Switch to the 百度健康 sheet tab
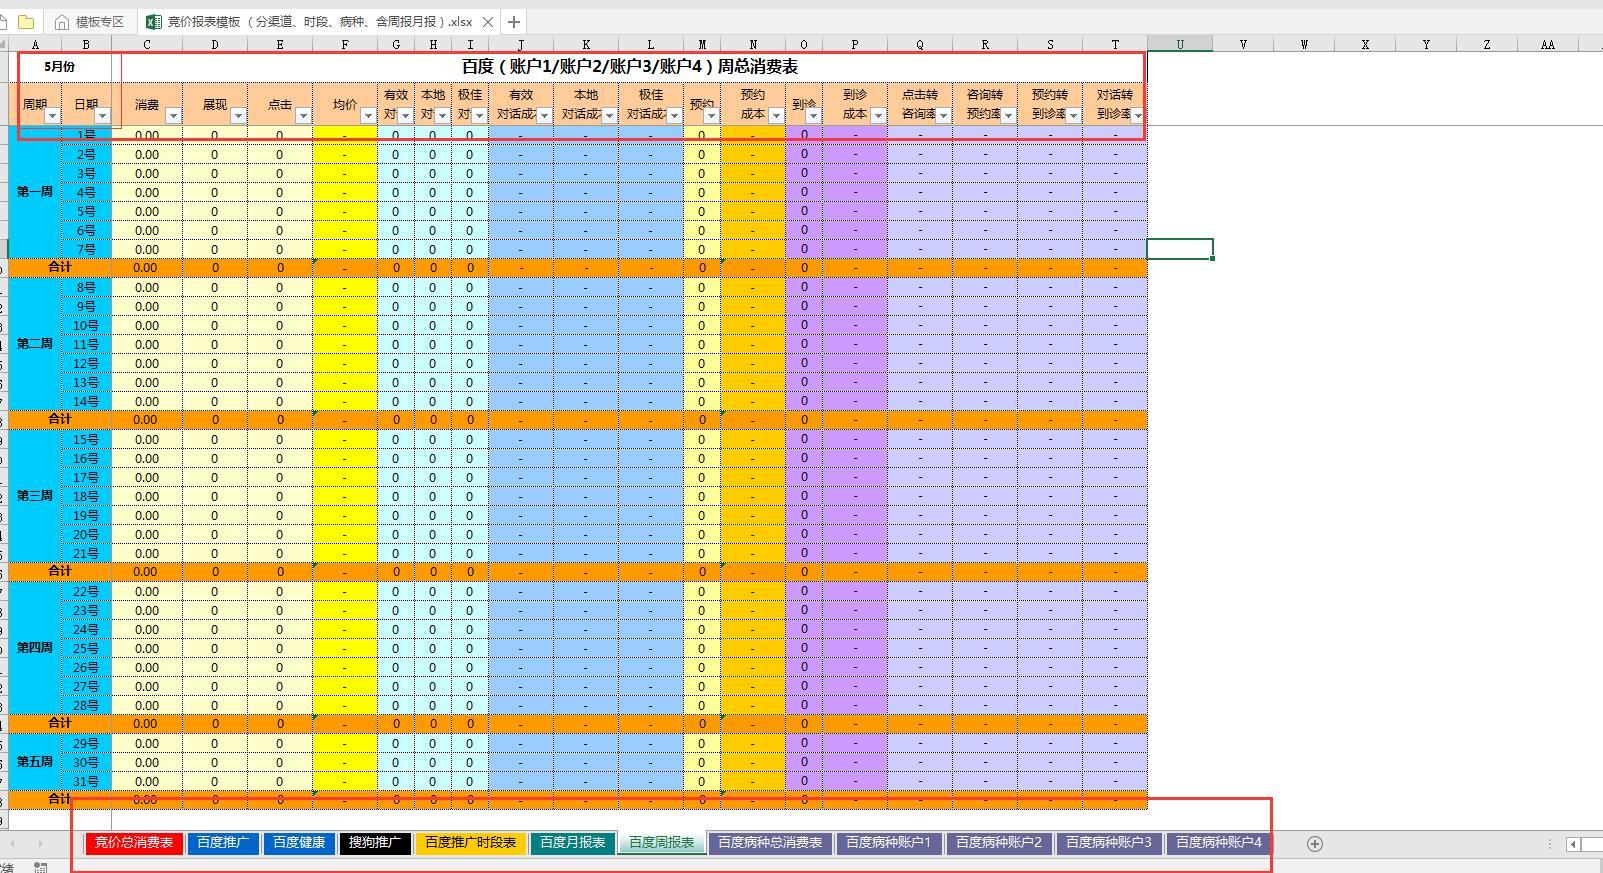1603x873 pixels. click(x=300, y=843)
